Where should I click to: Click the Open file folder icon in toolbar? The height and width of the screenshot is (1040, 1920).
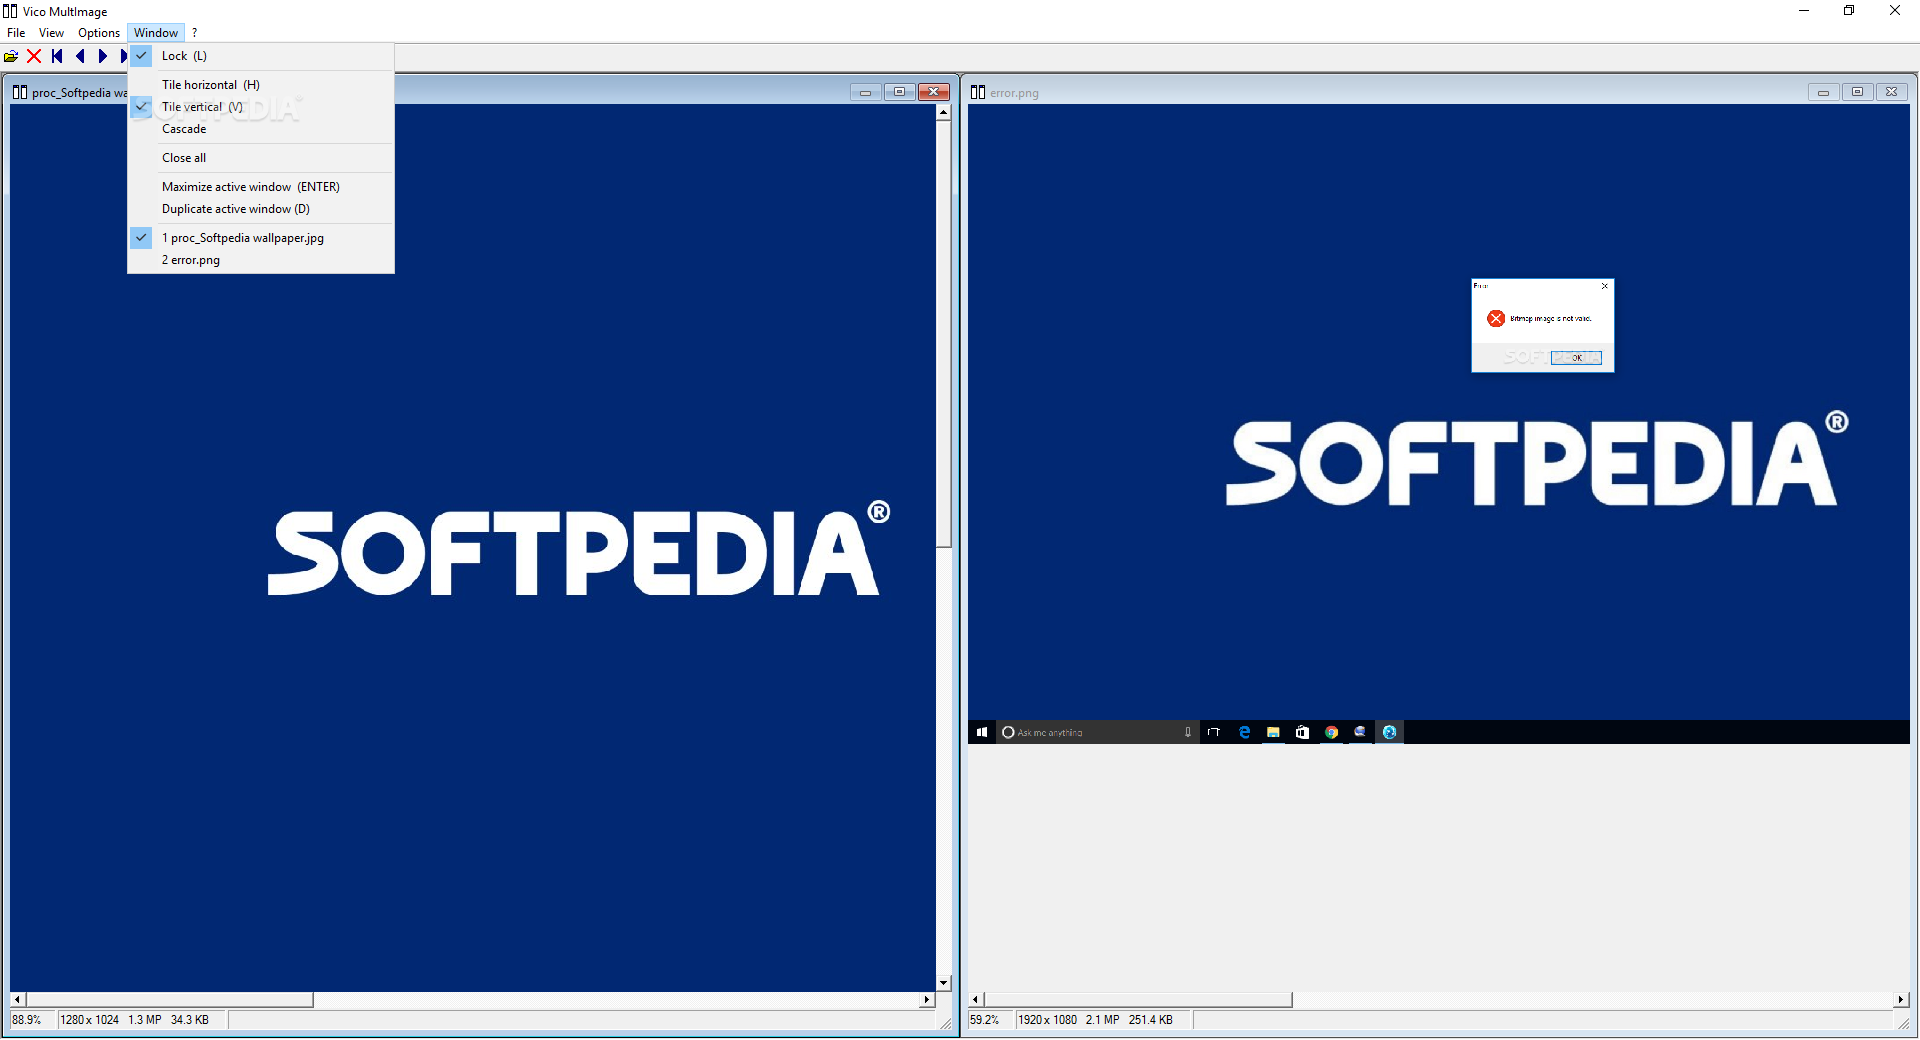point(11,56)
